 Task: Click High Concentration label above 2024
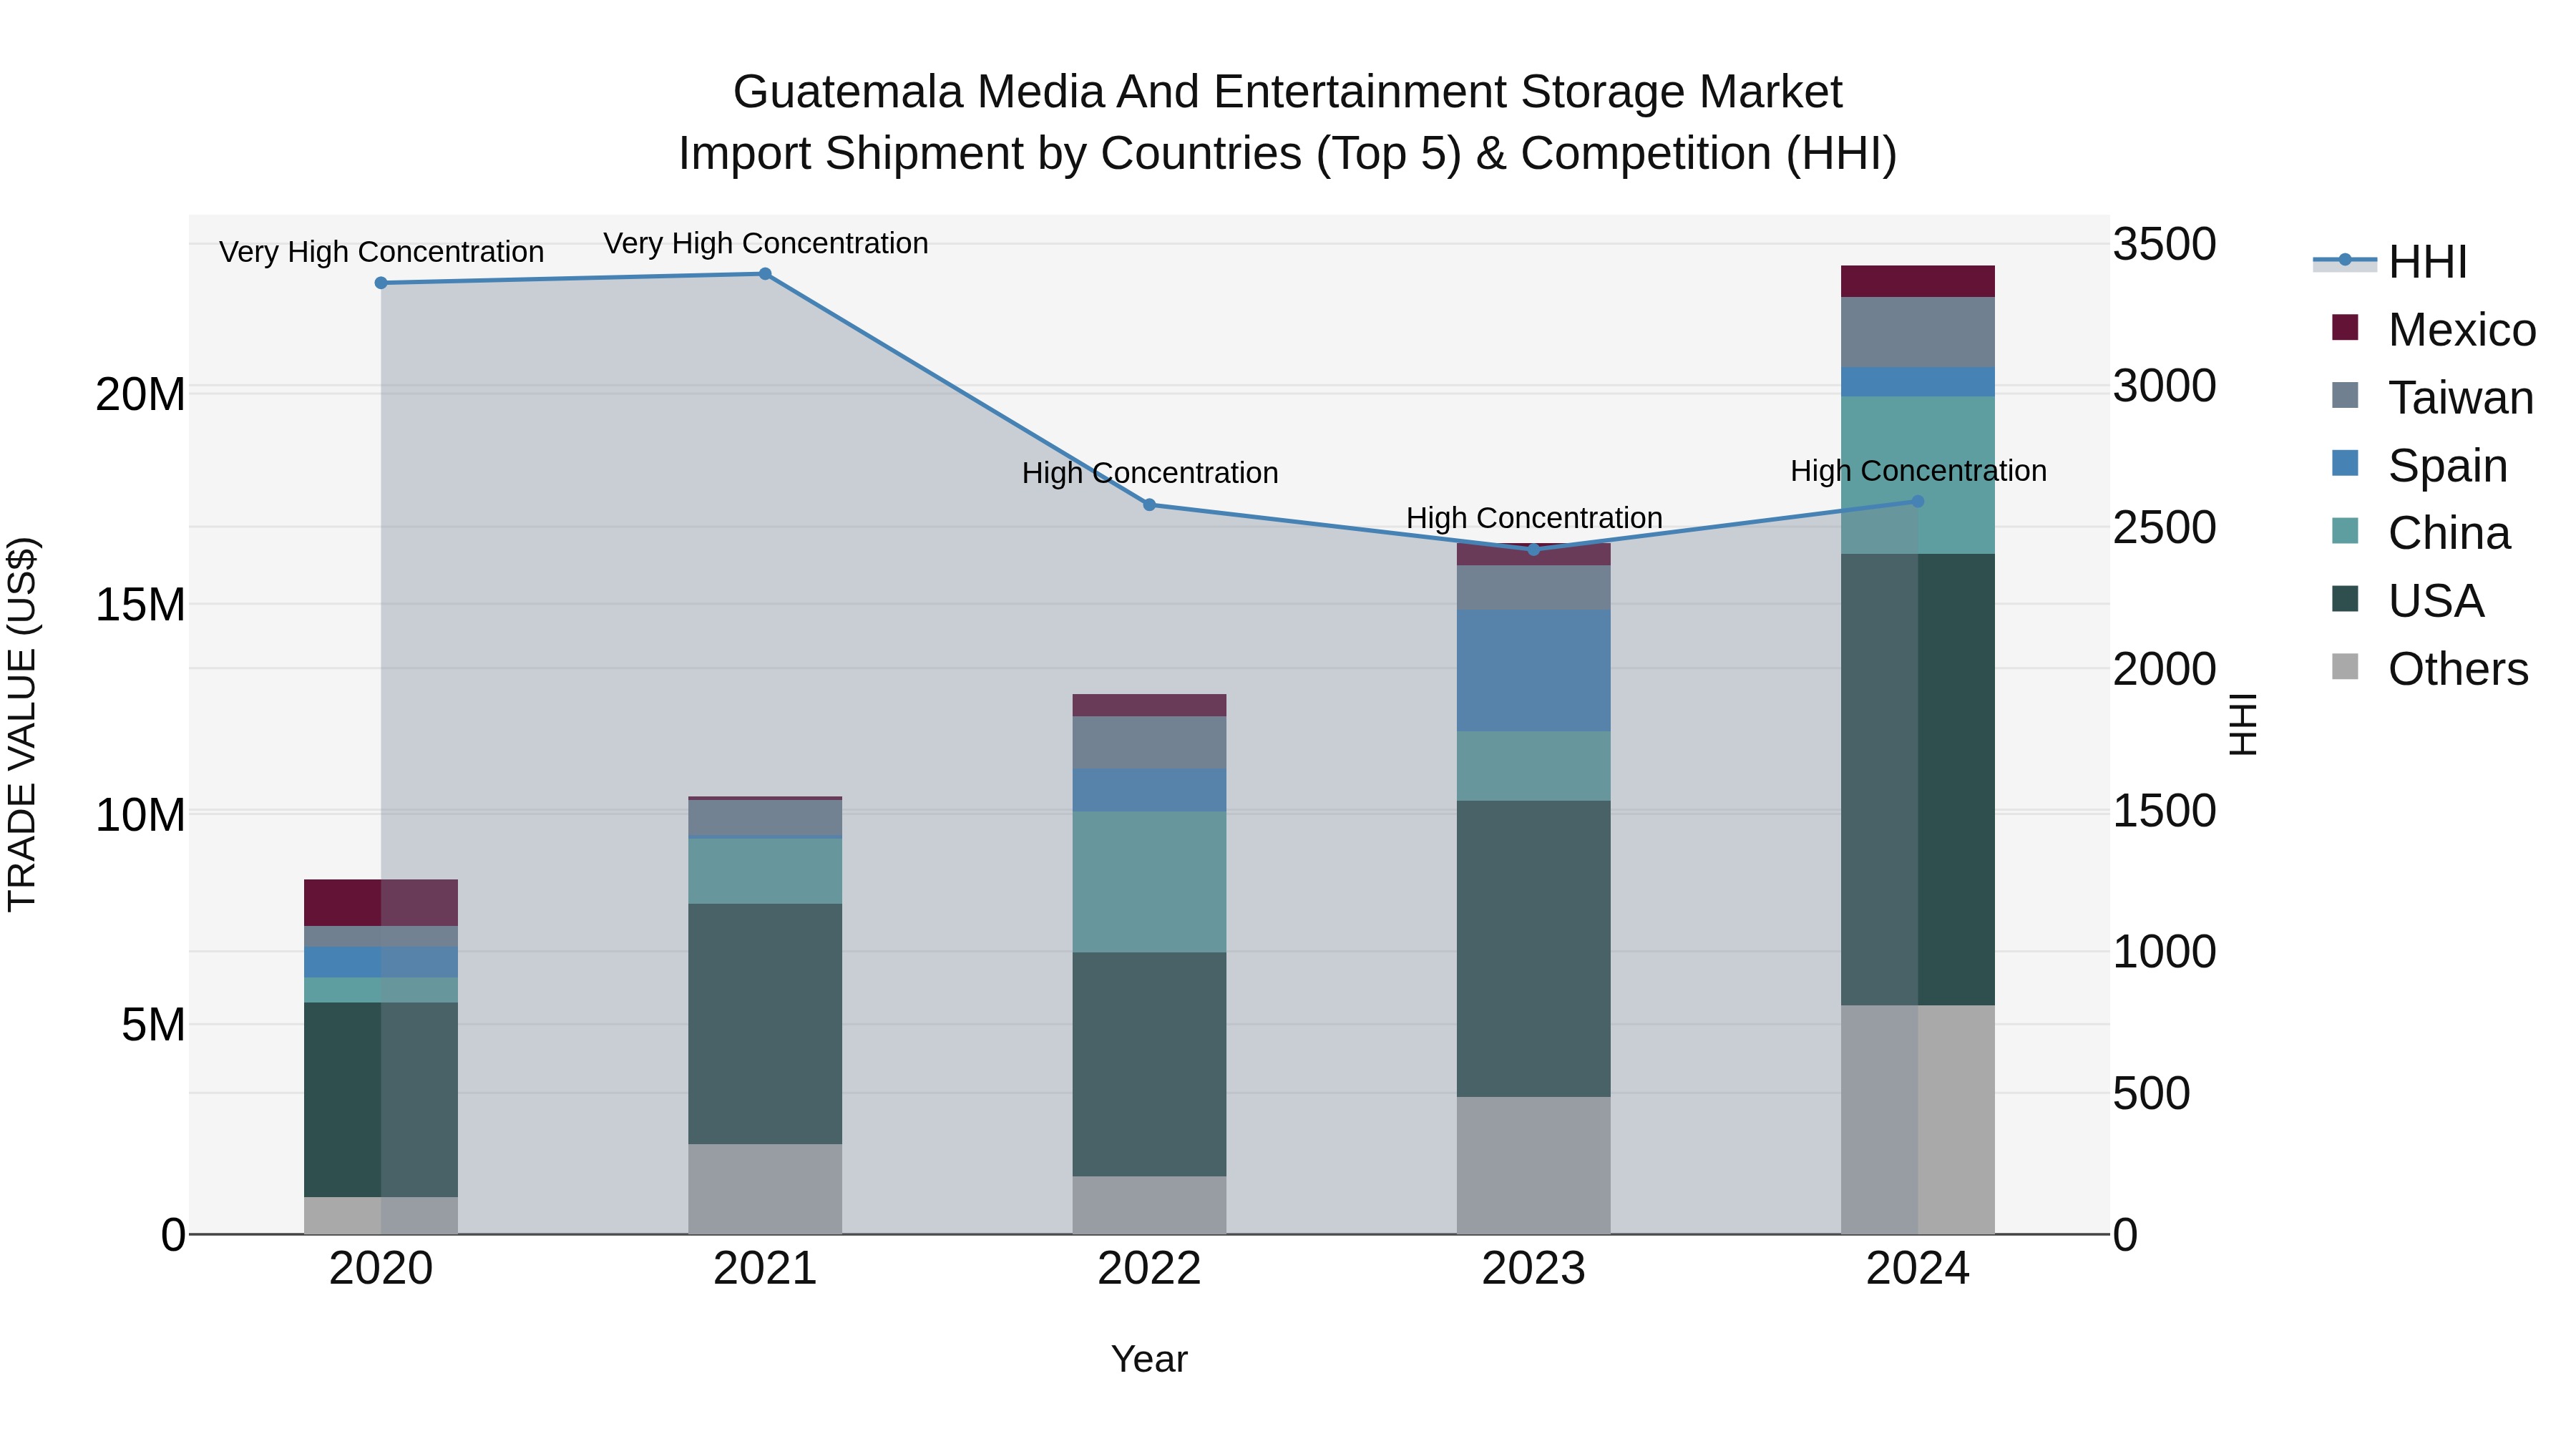1918,471
